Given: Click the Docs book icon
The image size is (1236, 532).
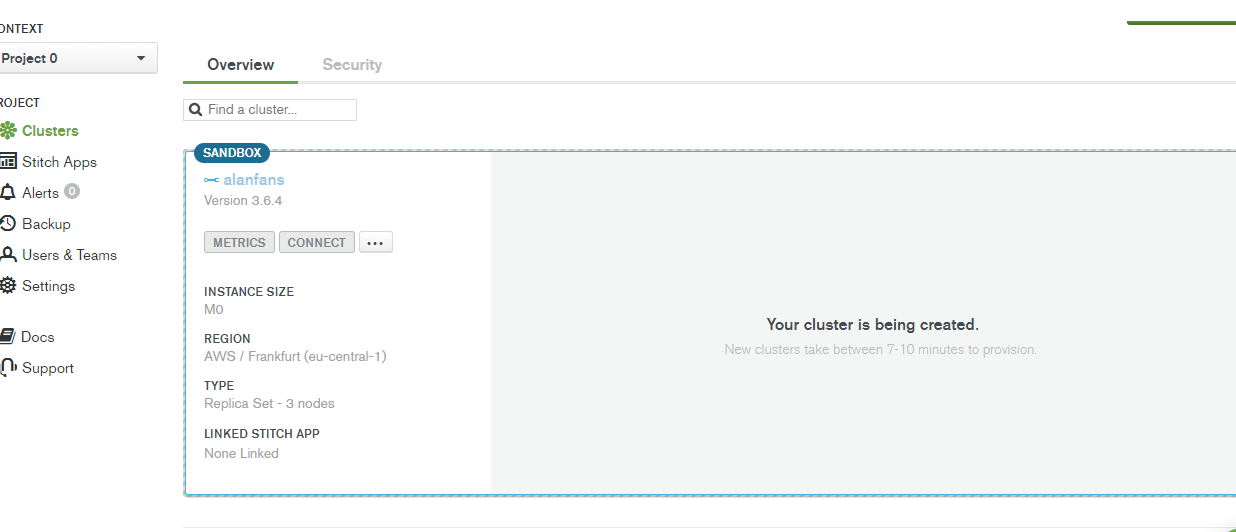Looking at the screenshot, I should click(8, 337).
